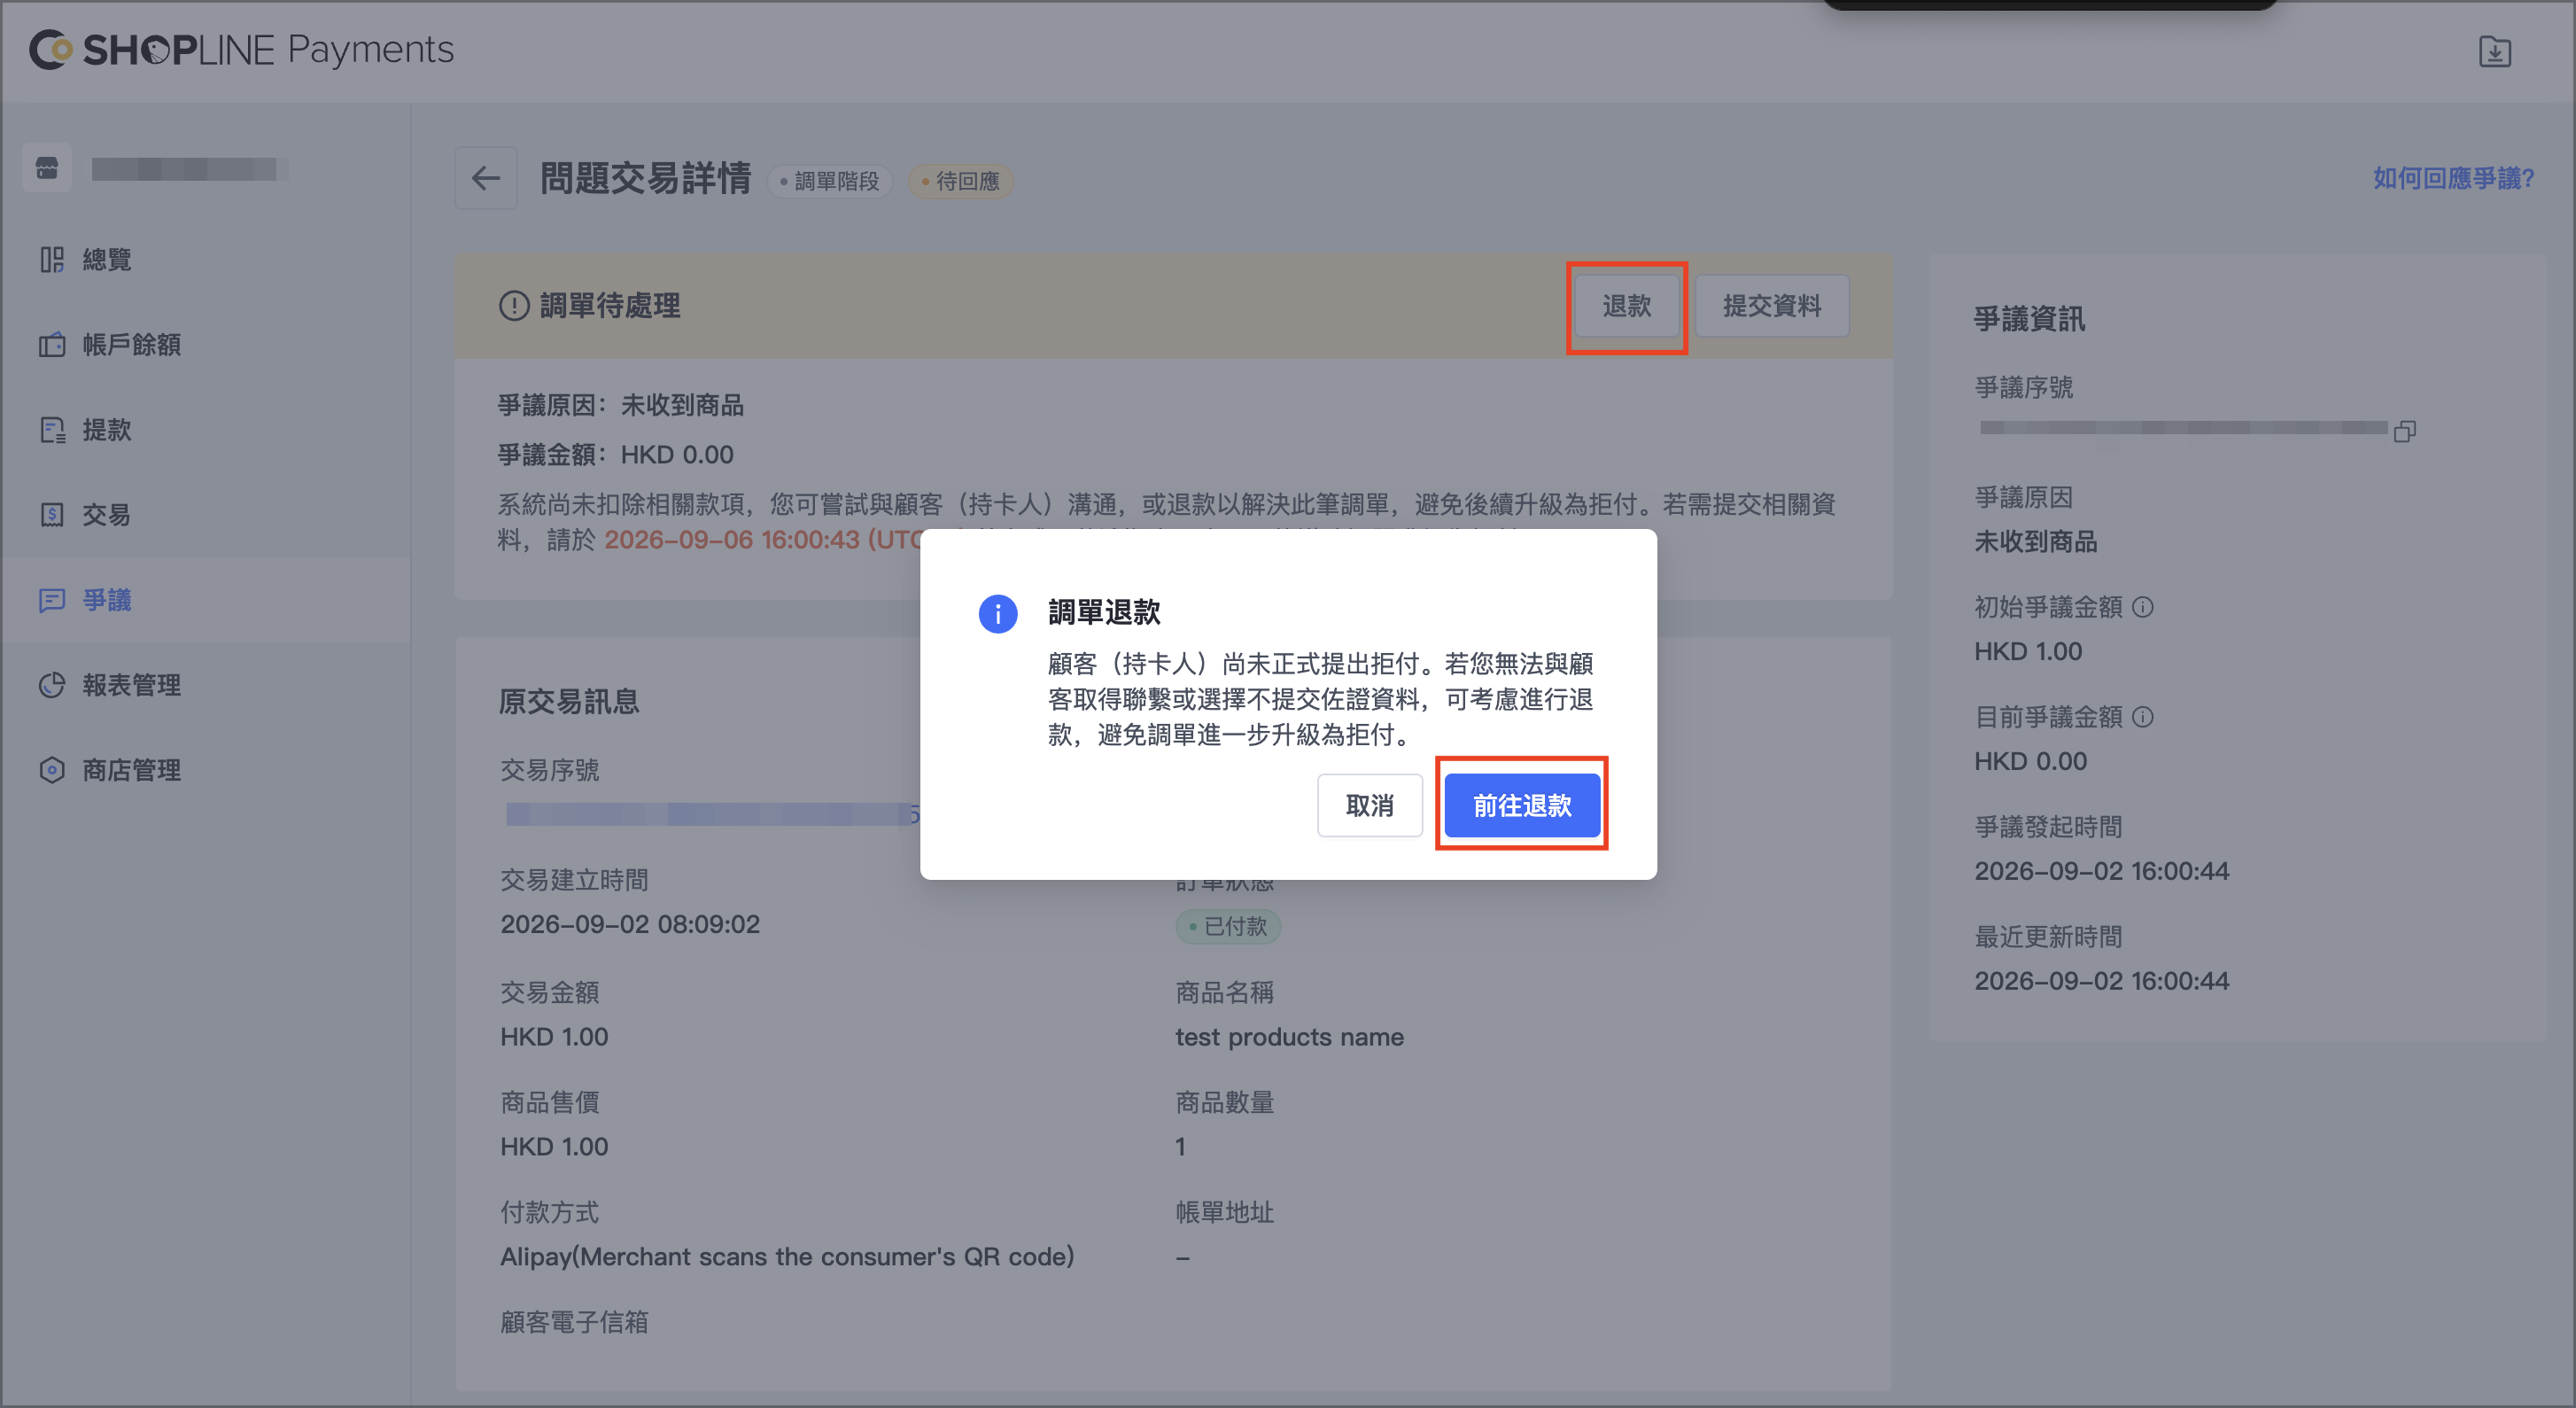
Task: Click the blue info icon in dialog
Action: click(x=998, y=613)
